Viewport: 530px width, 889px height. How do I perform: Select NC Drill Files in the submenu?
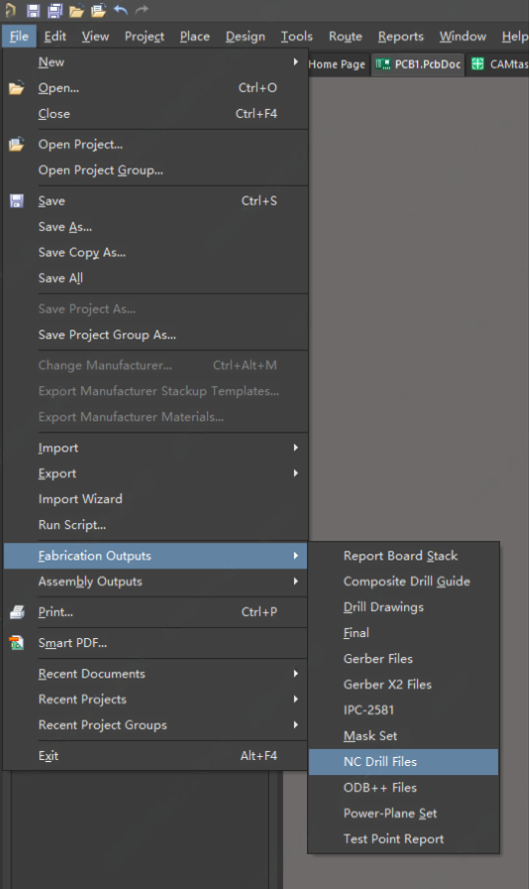404,761
